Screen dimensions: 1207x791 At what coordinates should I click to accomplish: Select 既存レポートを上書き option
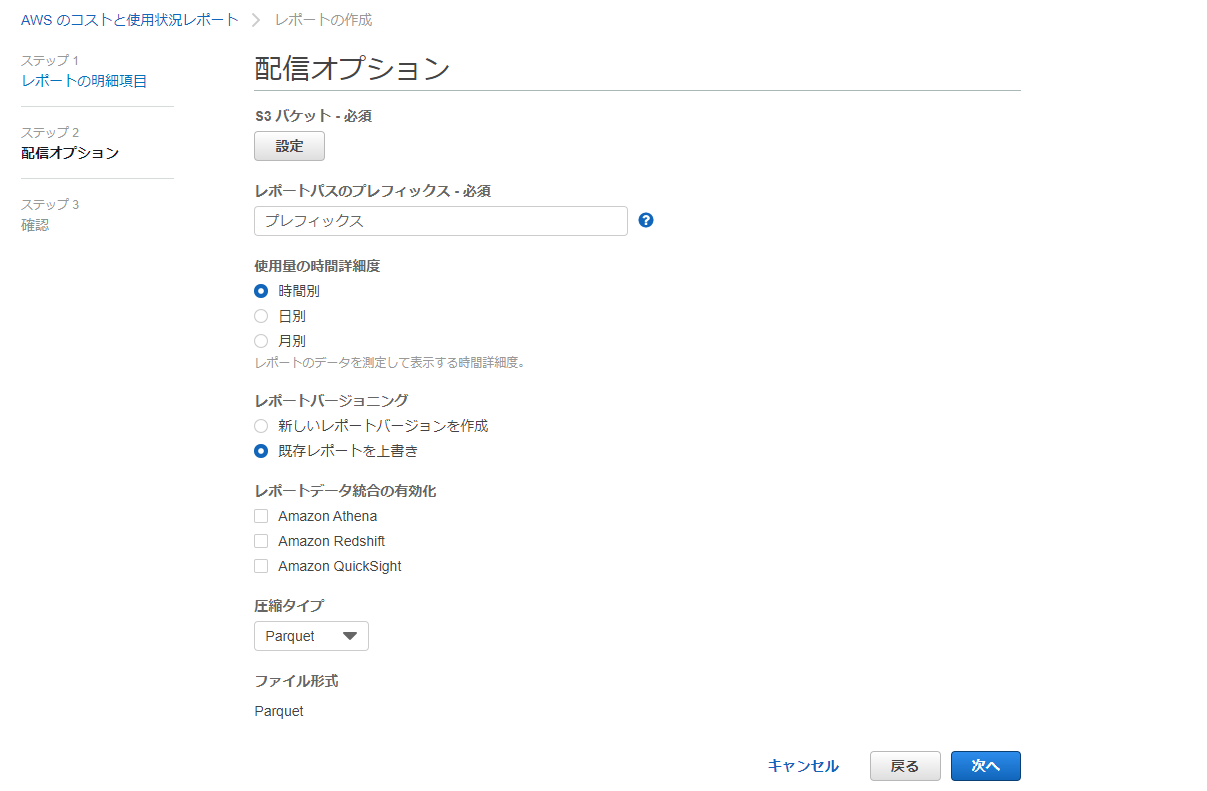pyautogui.click(x=261, y=451)
